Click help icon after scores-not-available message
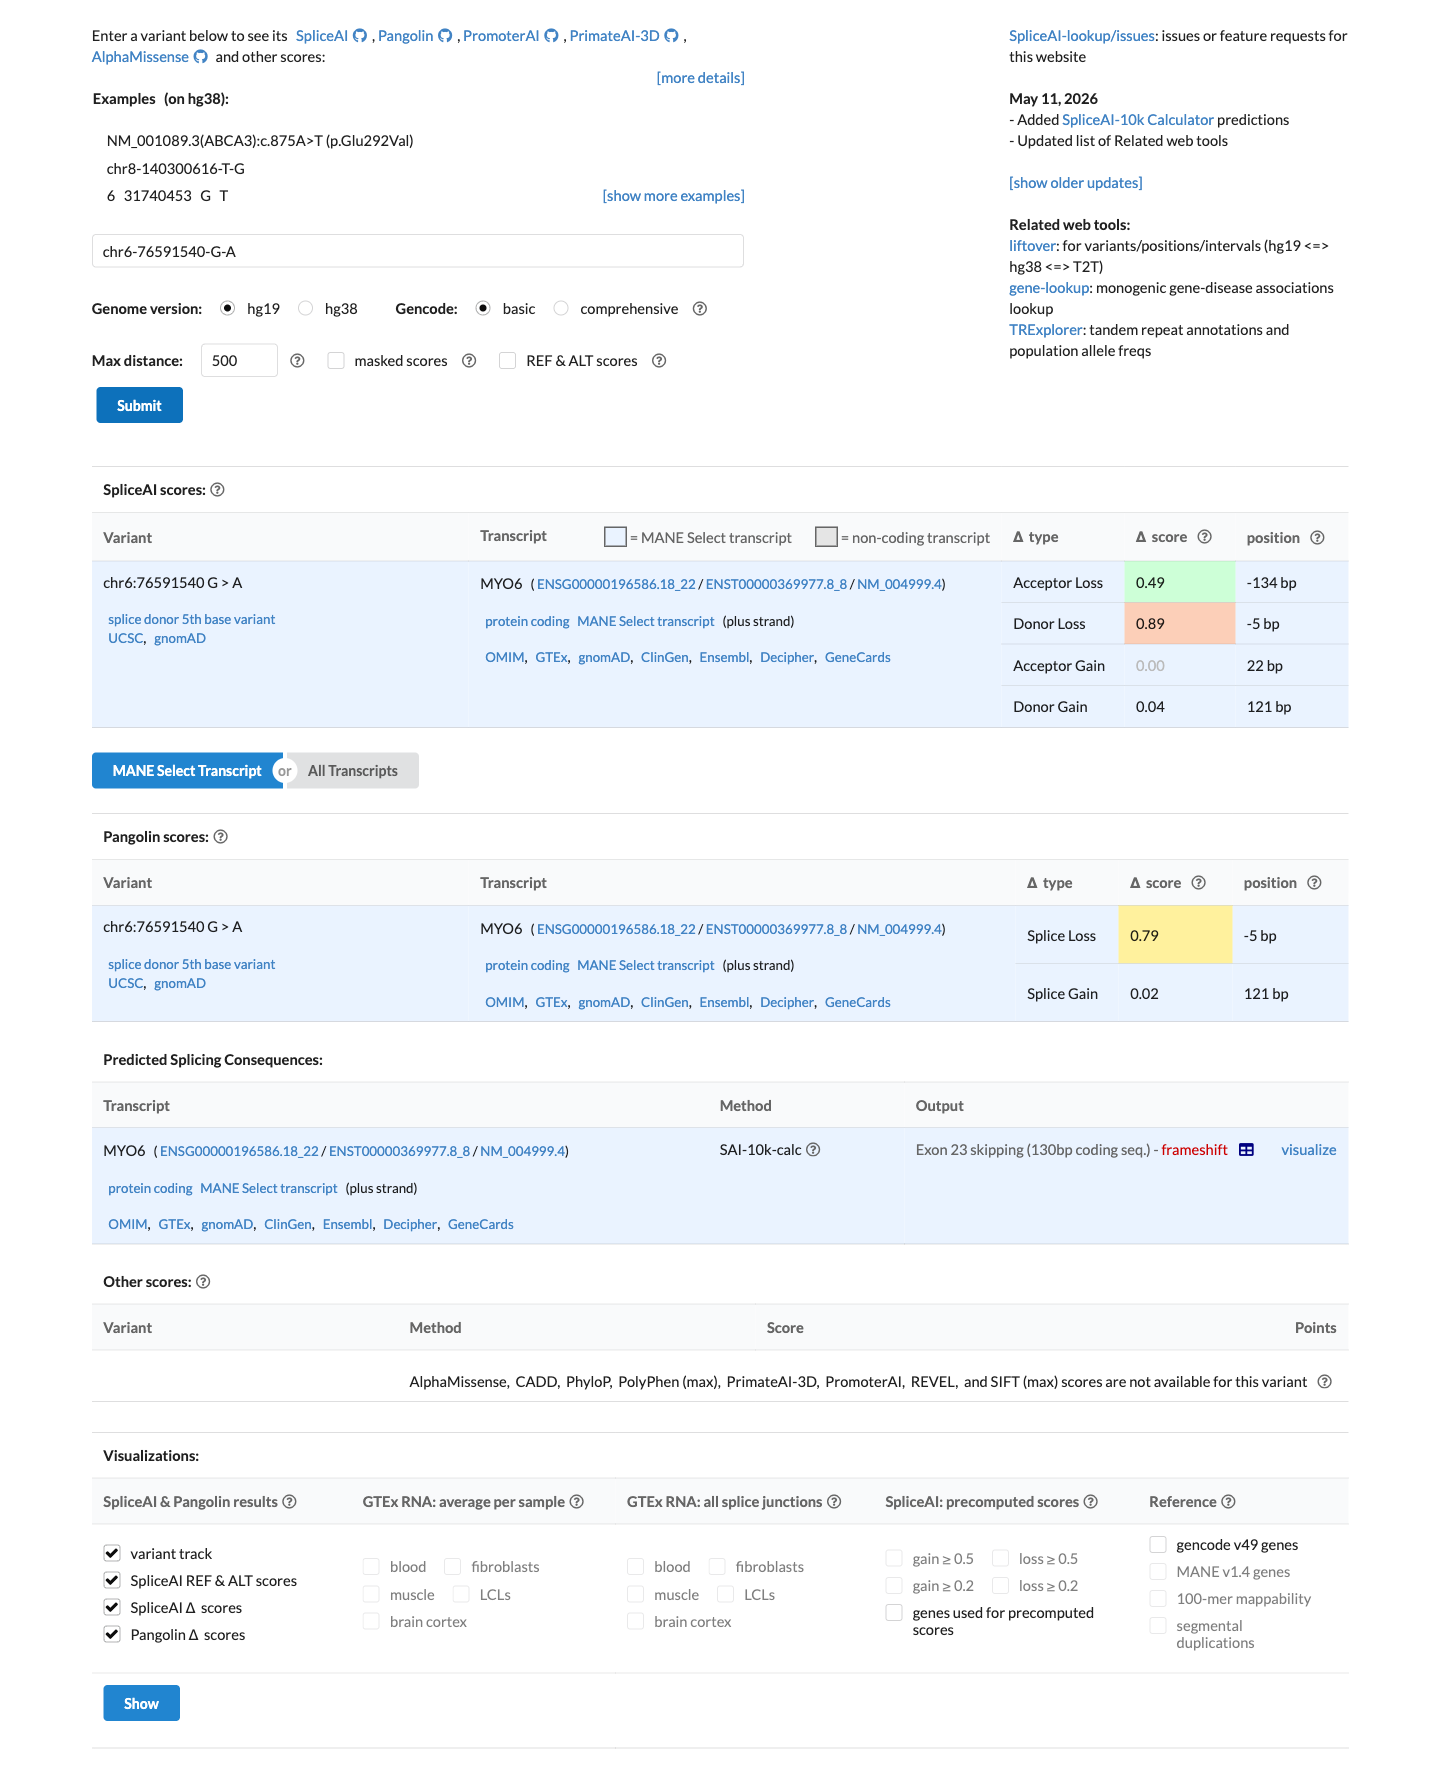The image size is (1439, 1777). pyautogui.click(x=1324, y=1382)
